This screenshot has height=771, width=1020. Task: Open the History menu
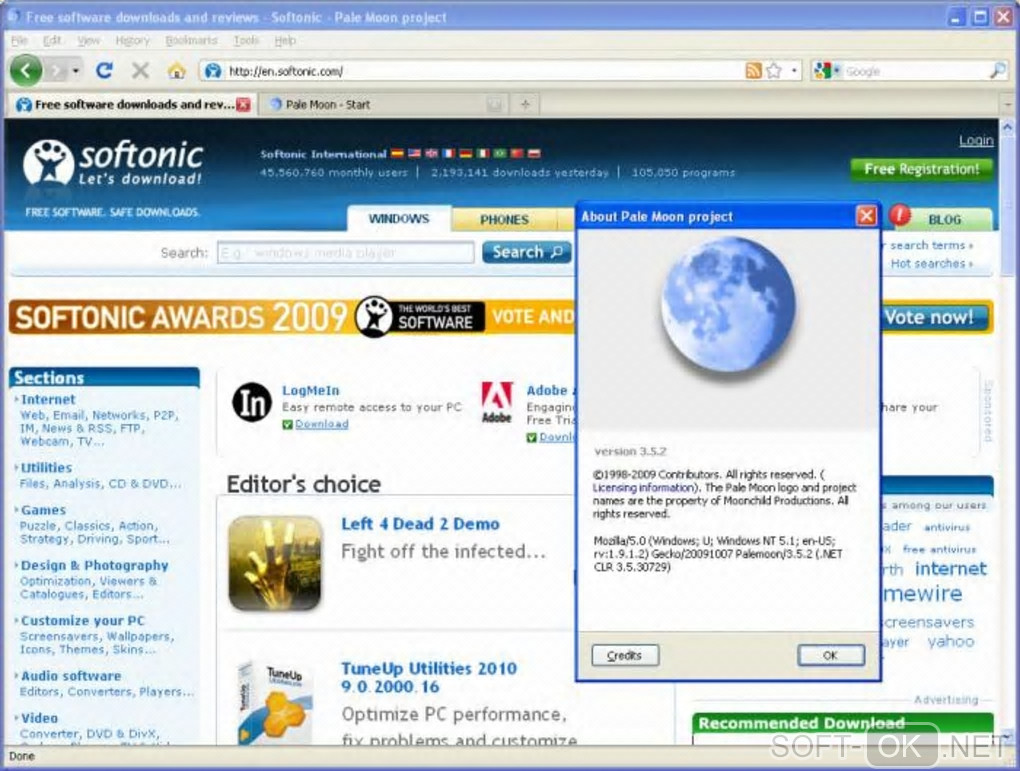coord(133,40)
